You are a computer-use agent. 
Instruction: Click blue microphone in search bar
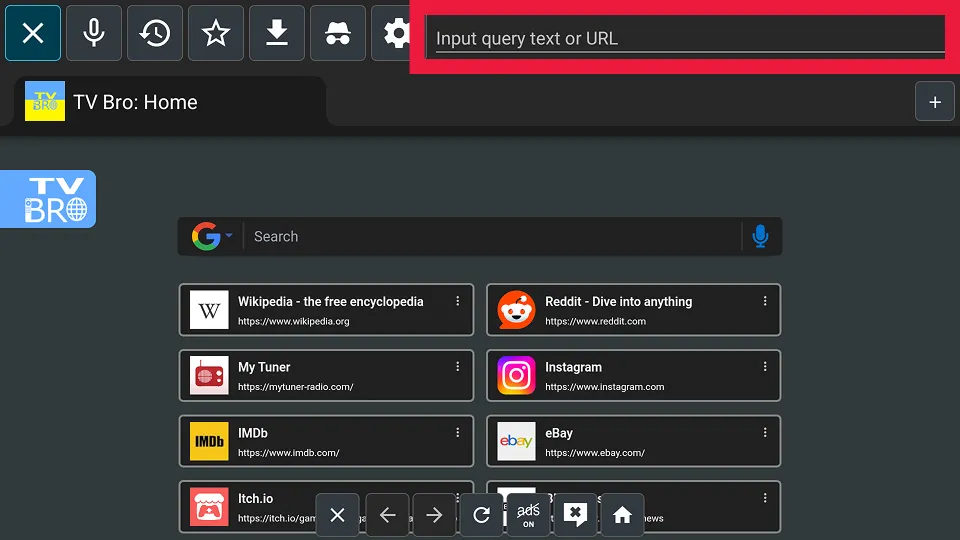[760, 236]
